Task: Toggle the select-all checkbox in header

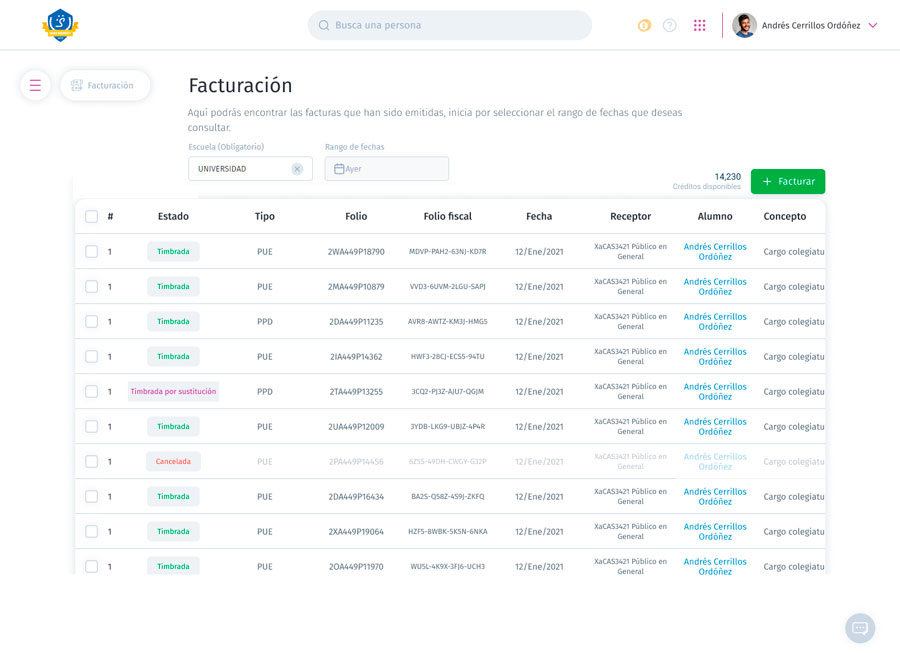Action: pos(91,216)
